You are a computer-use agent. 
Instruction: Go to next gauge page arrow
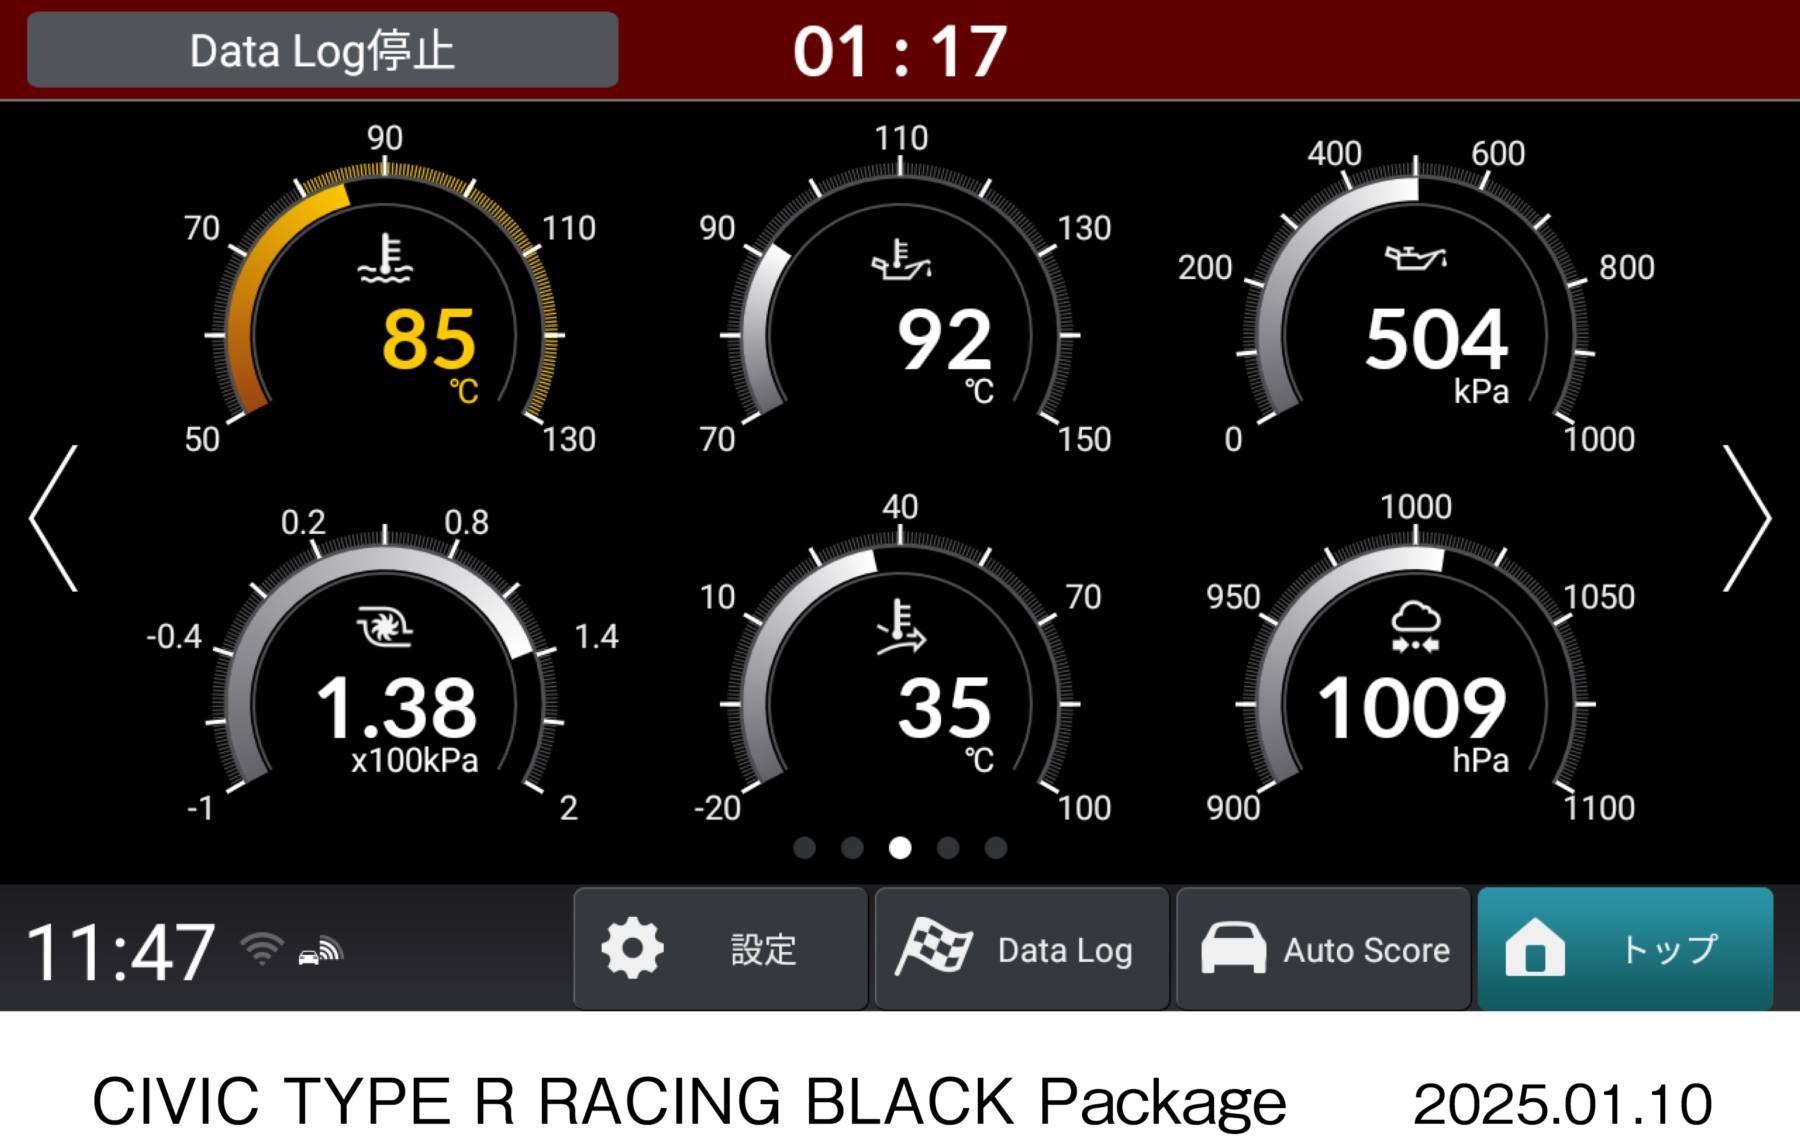pyautogui.click(x=1747, y=518)
